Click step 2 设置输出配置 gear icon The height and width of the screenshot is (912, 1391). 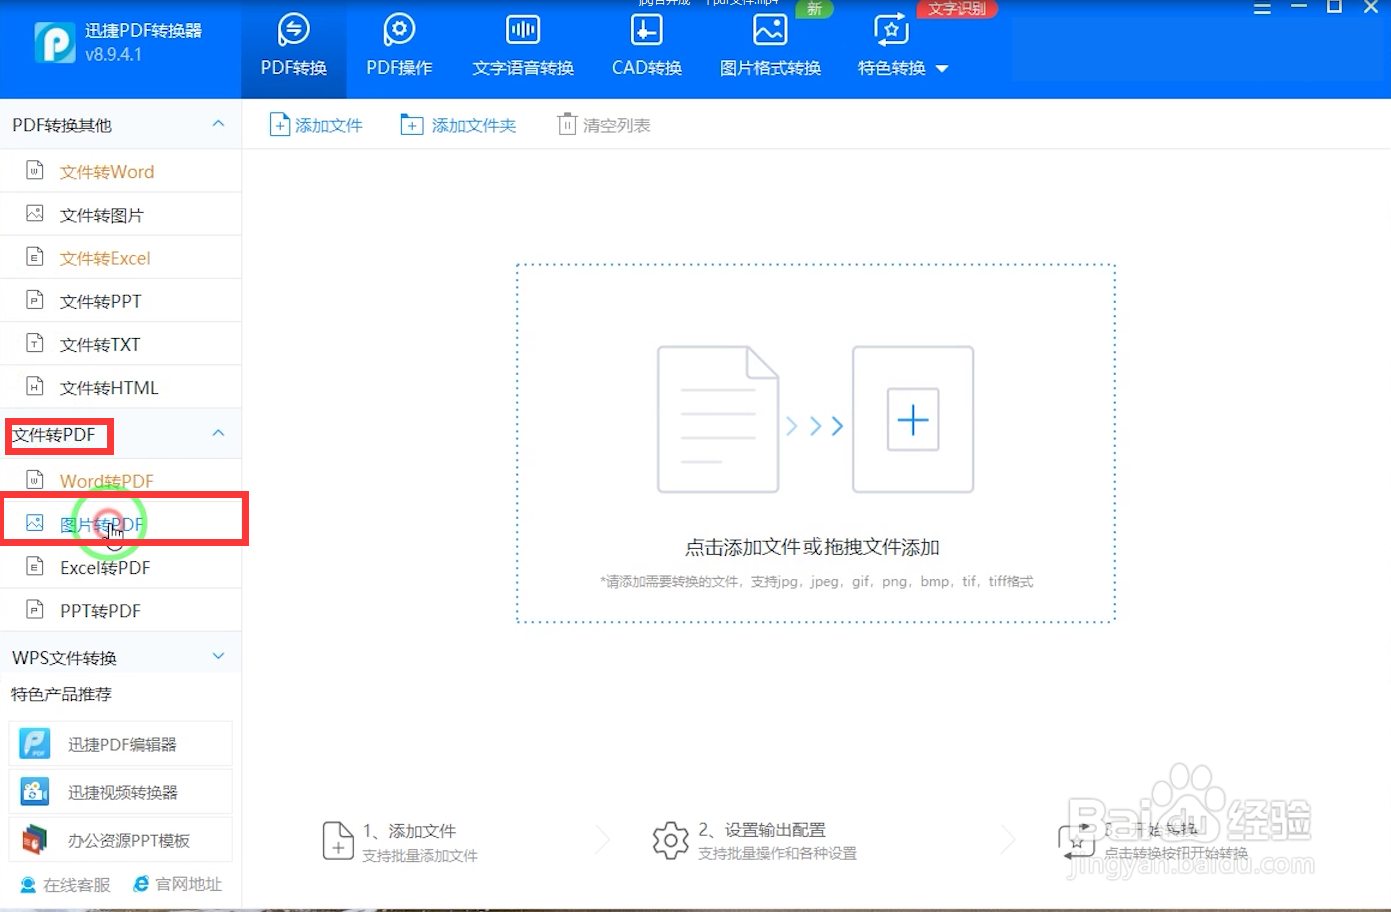pyautogui.click(x=670, y=841)
